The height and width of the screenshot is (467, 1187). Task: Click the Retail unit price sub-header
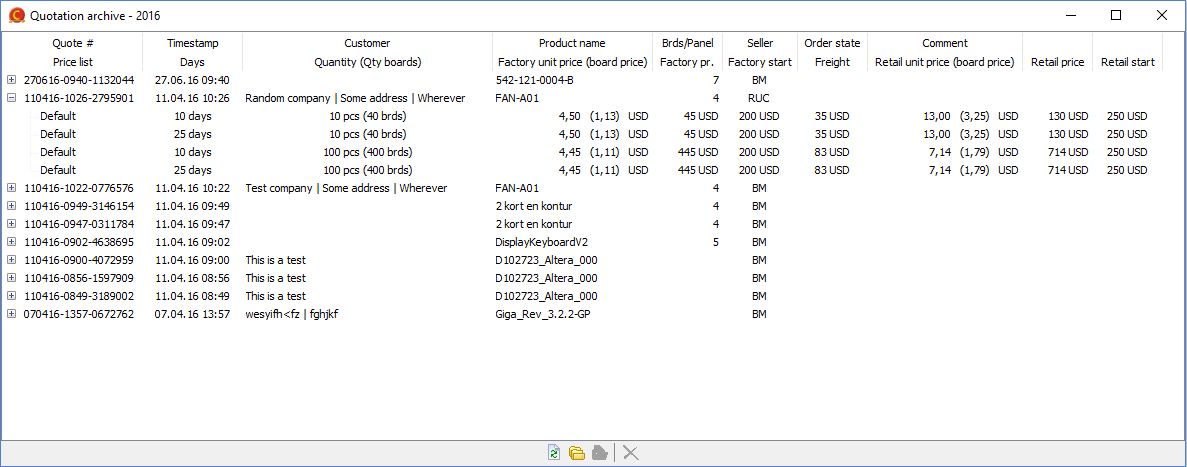click(x=945, y=62)
